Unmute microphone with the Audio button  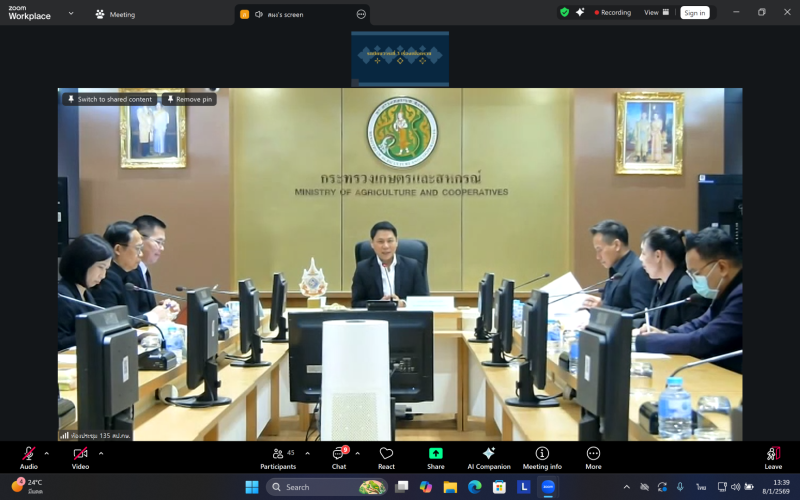click(29, 458)
